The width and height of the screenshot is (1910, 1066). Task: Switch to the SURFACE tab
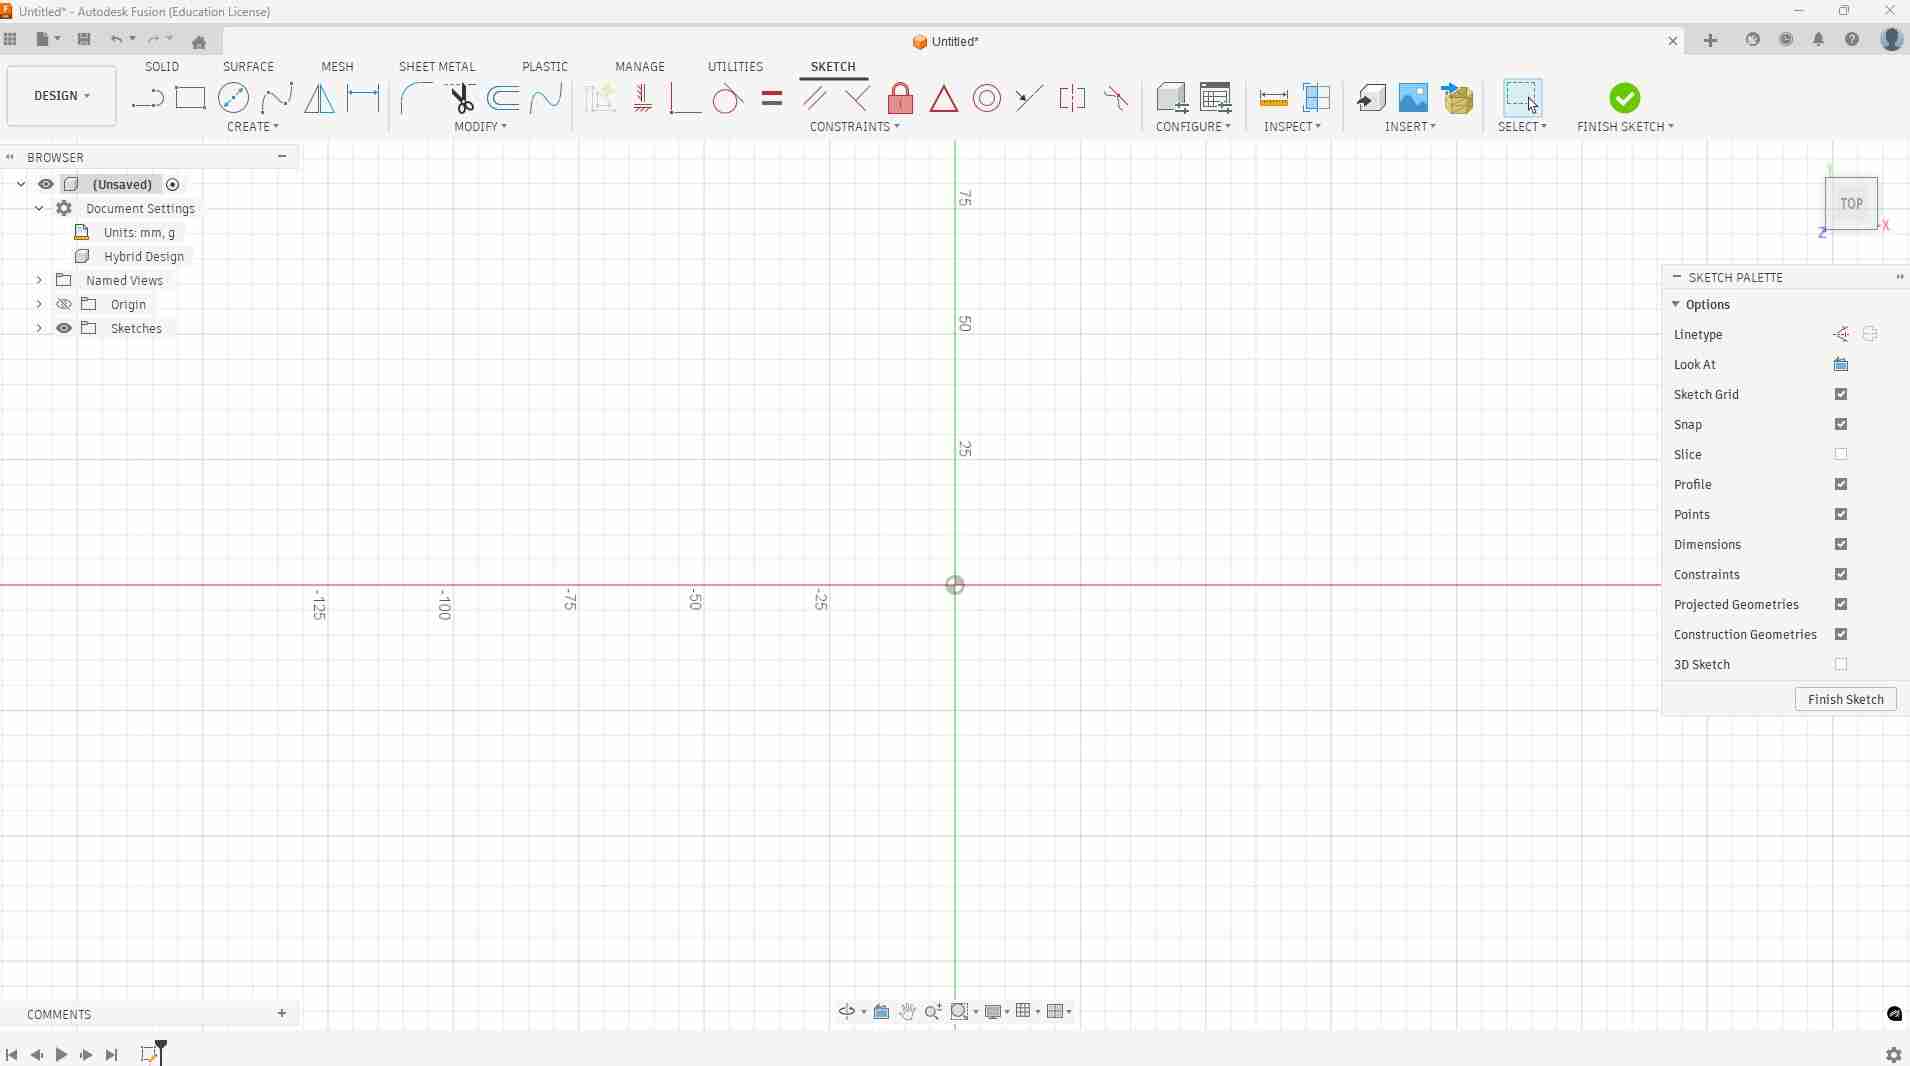[248, 67]
